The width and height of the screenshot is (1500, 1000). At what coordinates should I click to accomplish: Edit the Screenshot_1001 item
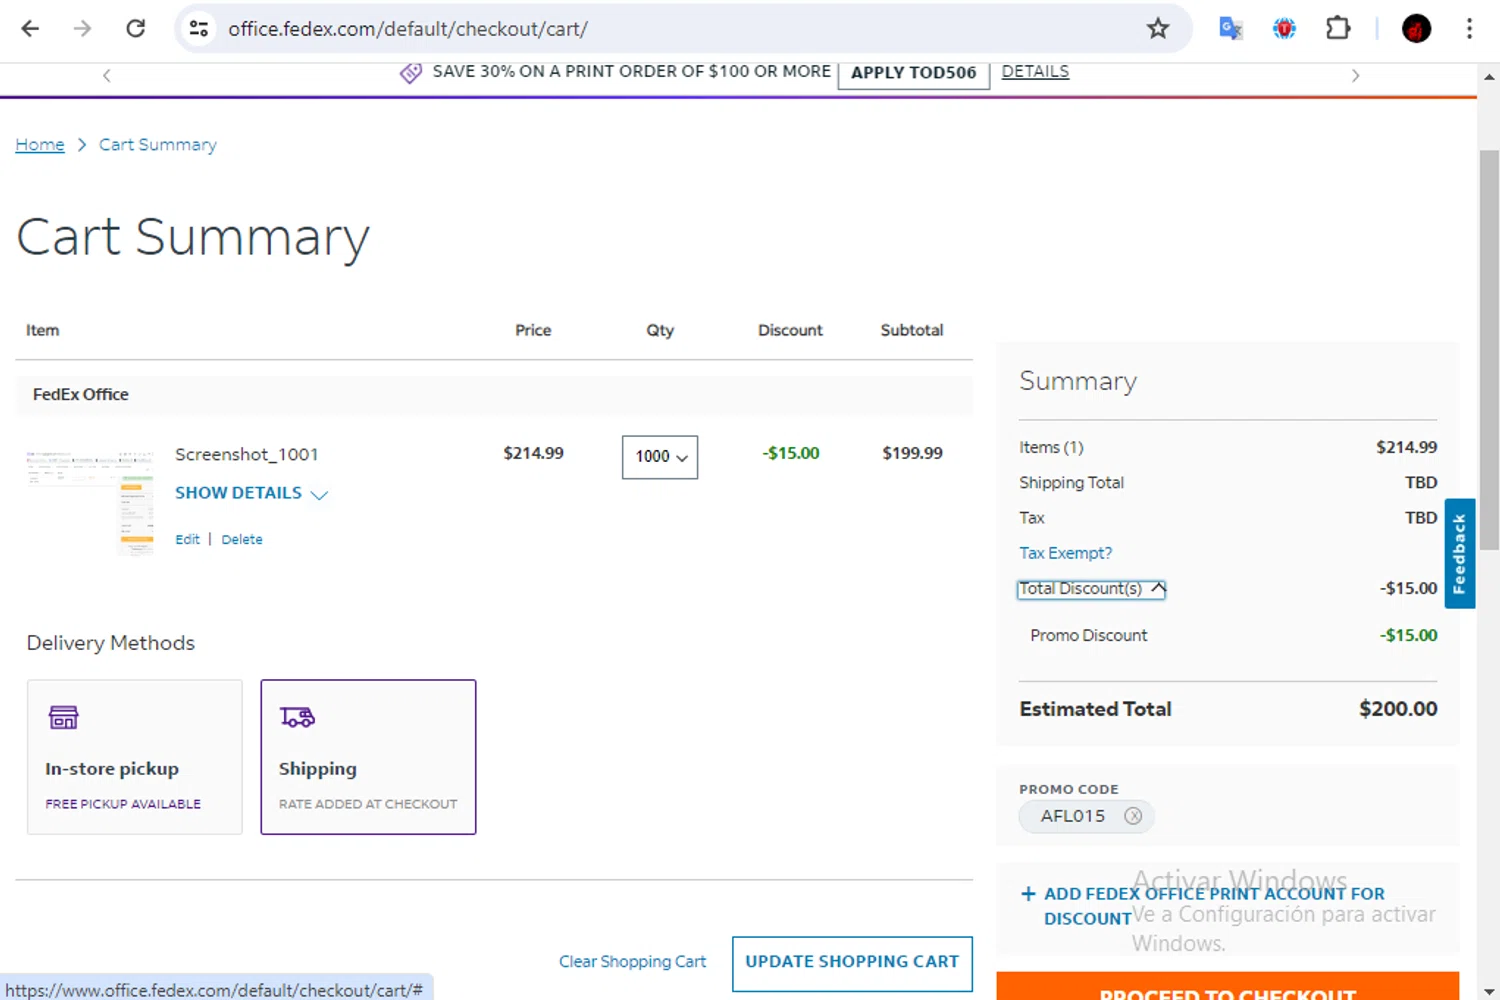click(187, 539)
